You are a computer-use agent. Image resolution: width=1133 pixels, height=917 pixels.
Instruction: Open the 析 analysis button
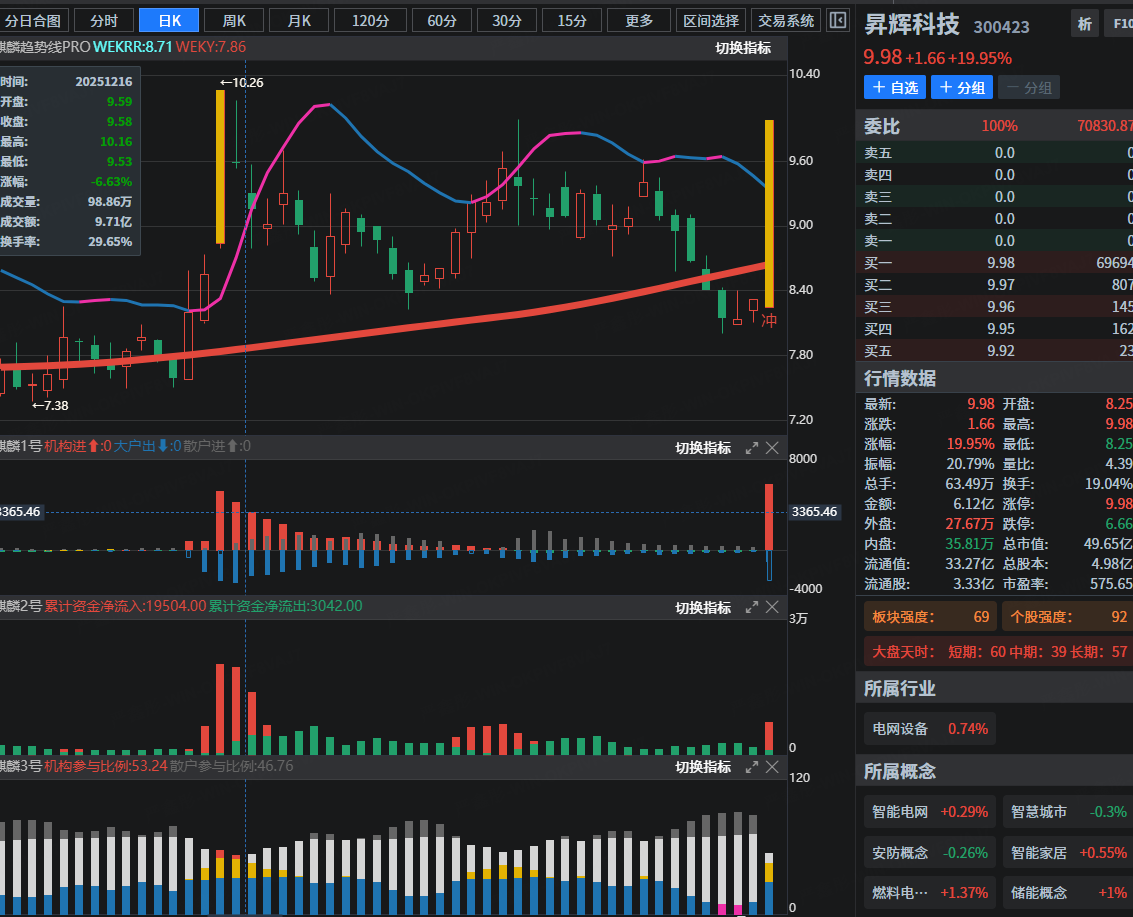tap(1084, 25)
